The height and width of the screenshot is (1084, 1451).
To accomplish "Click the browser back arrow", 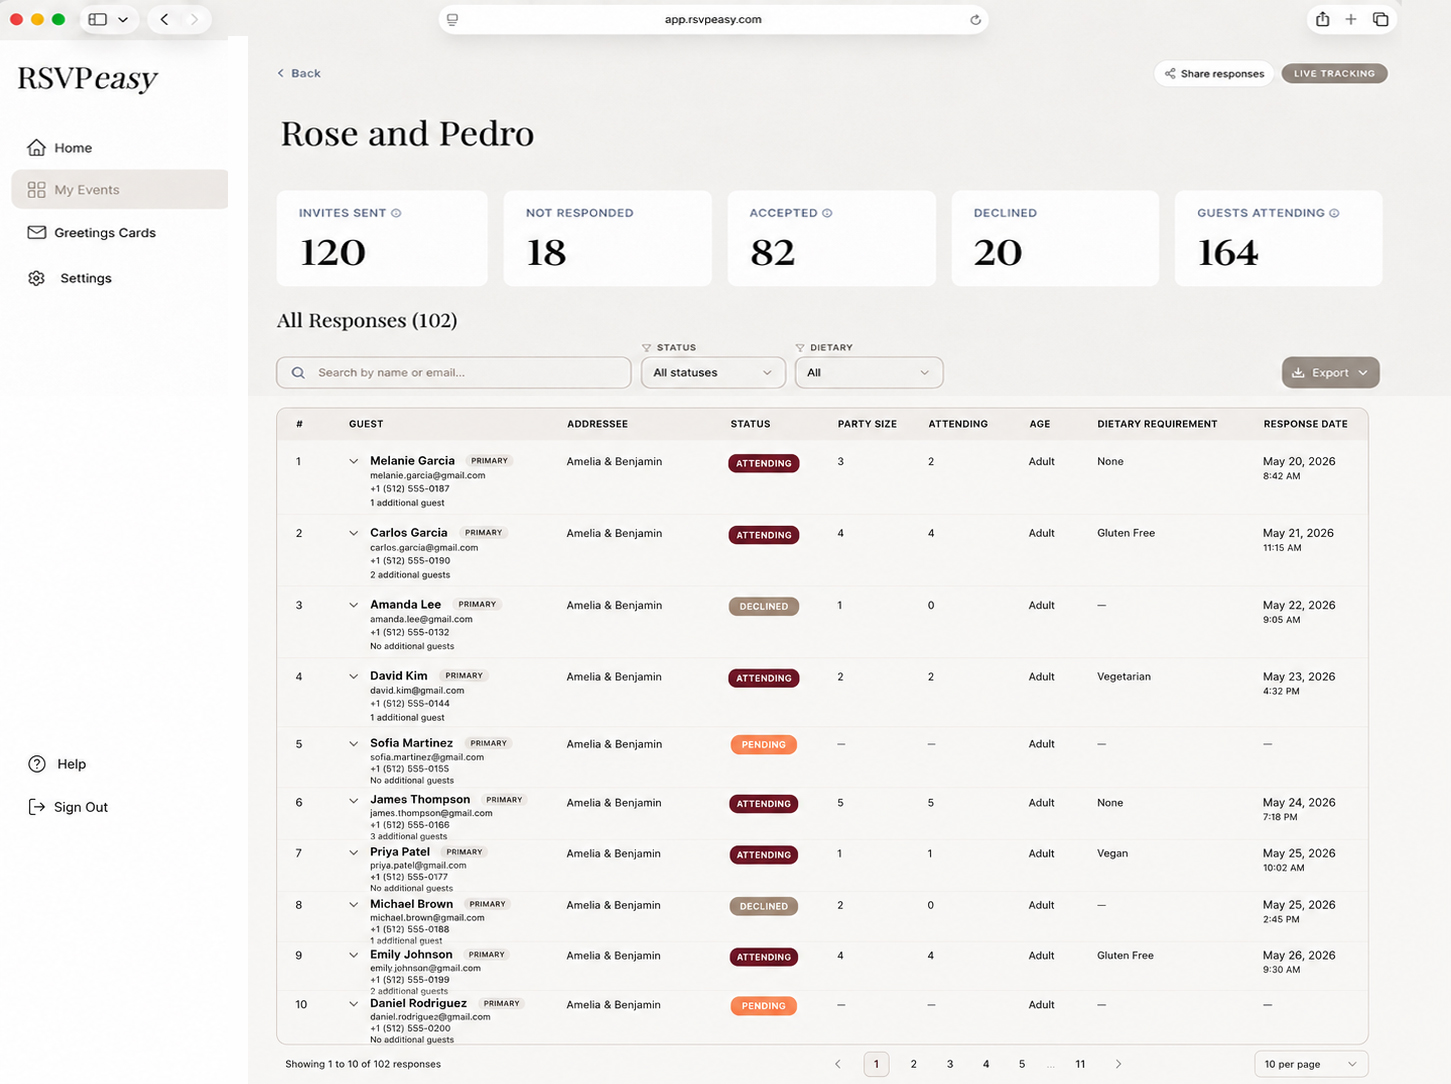I will 165,19.
